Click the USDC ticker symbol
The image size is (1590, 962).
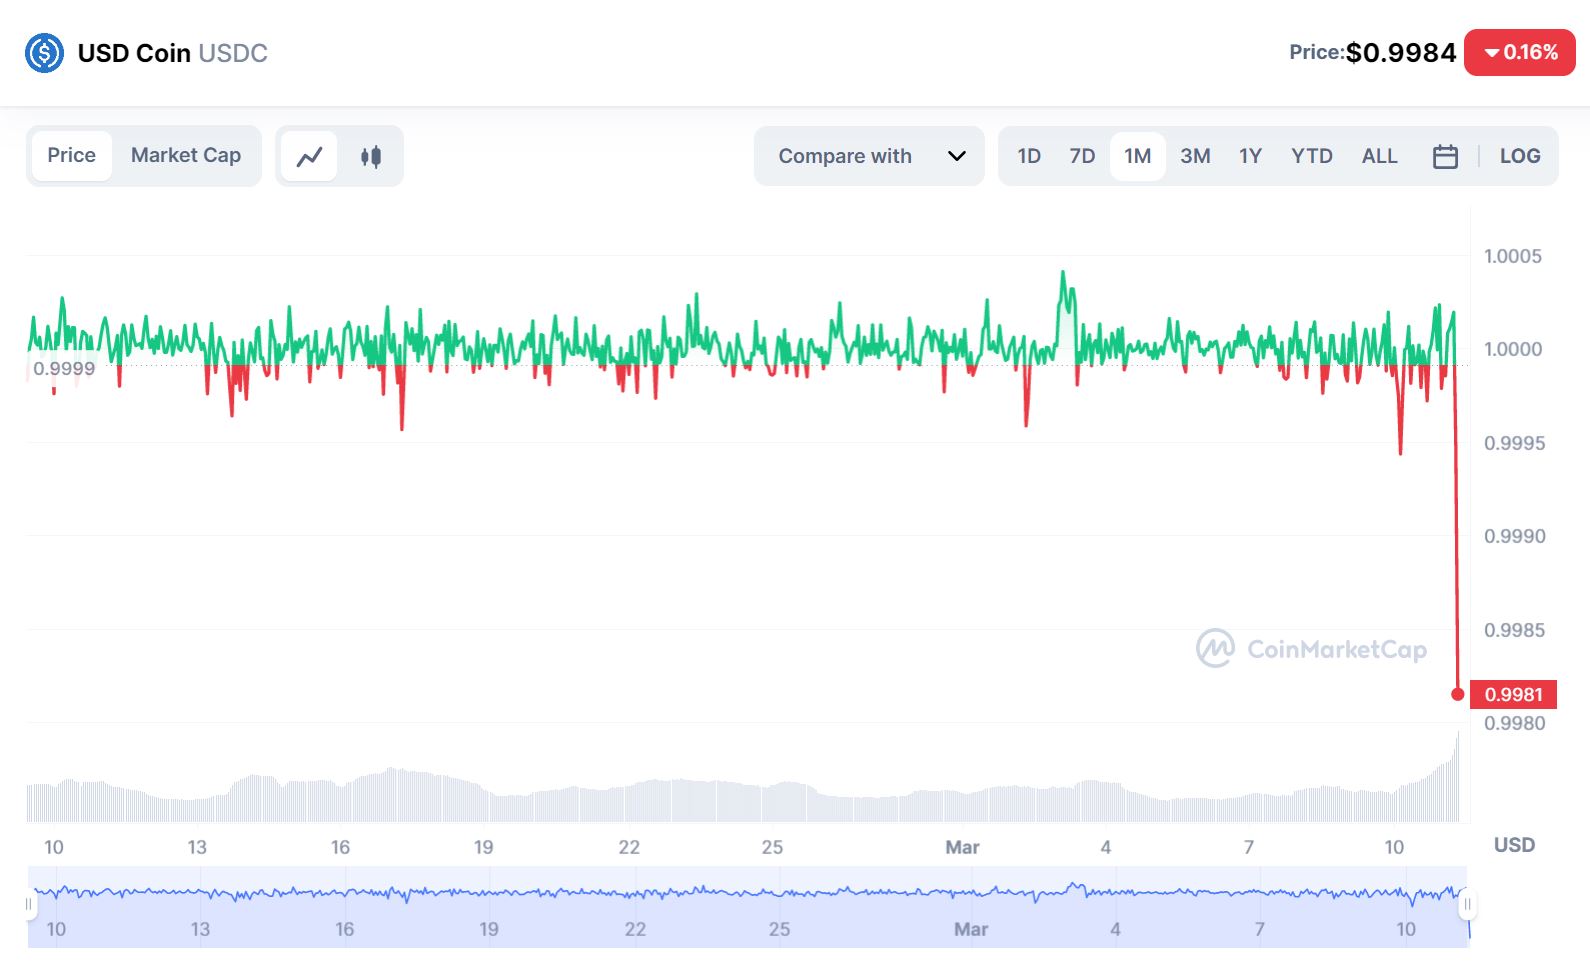coord(233,53)
